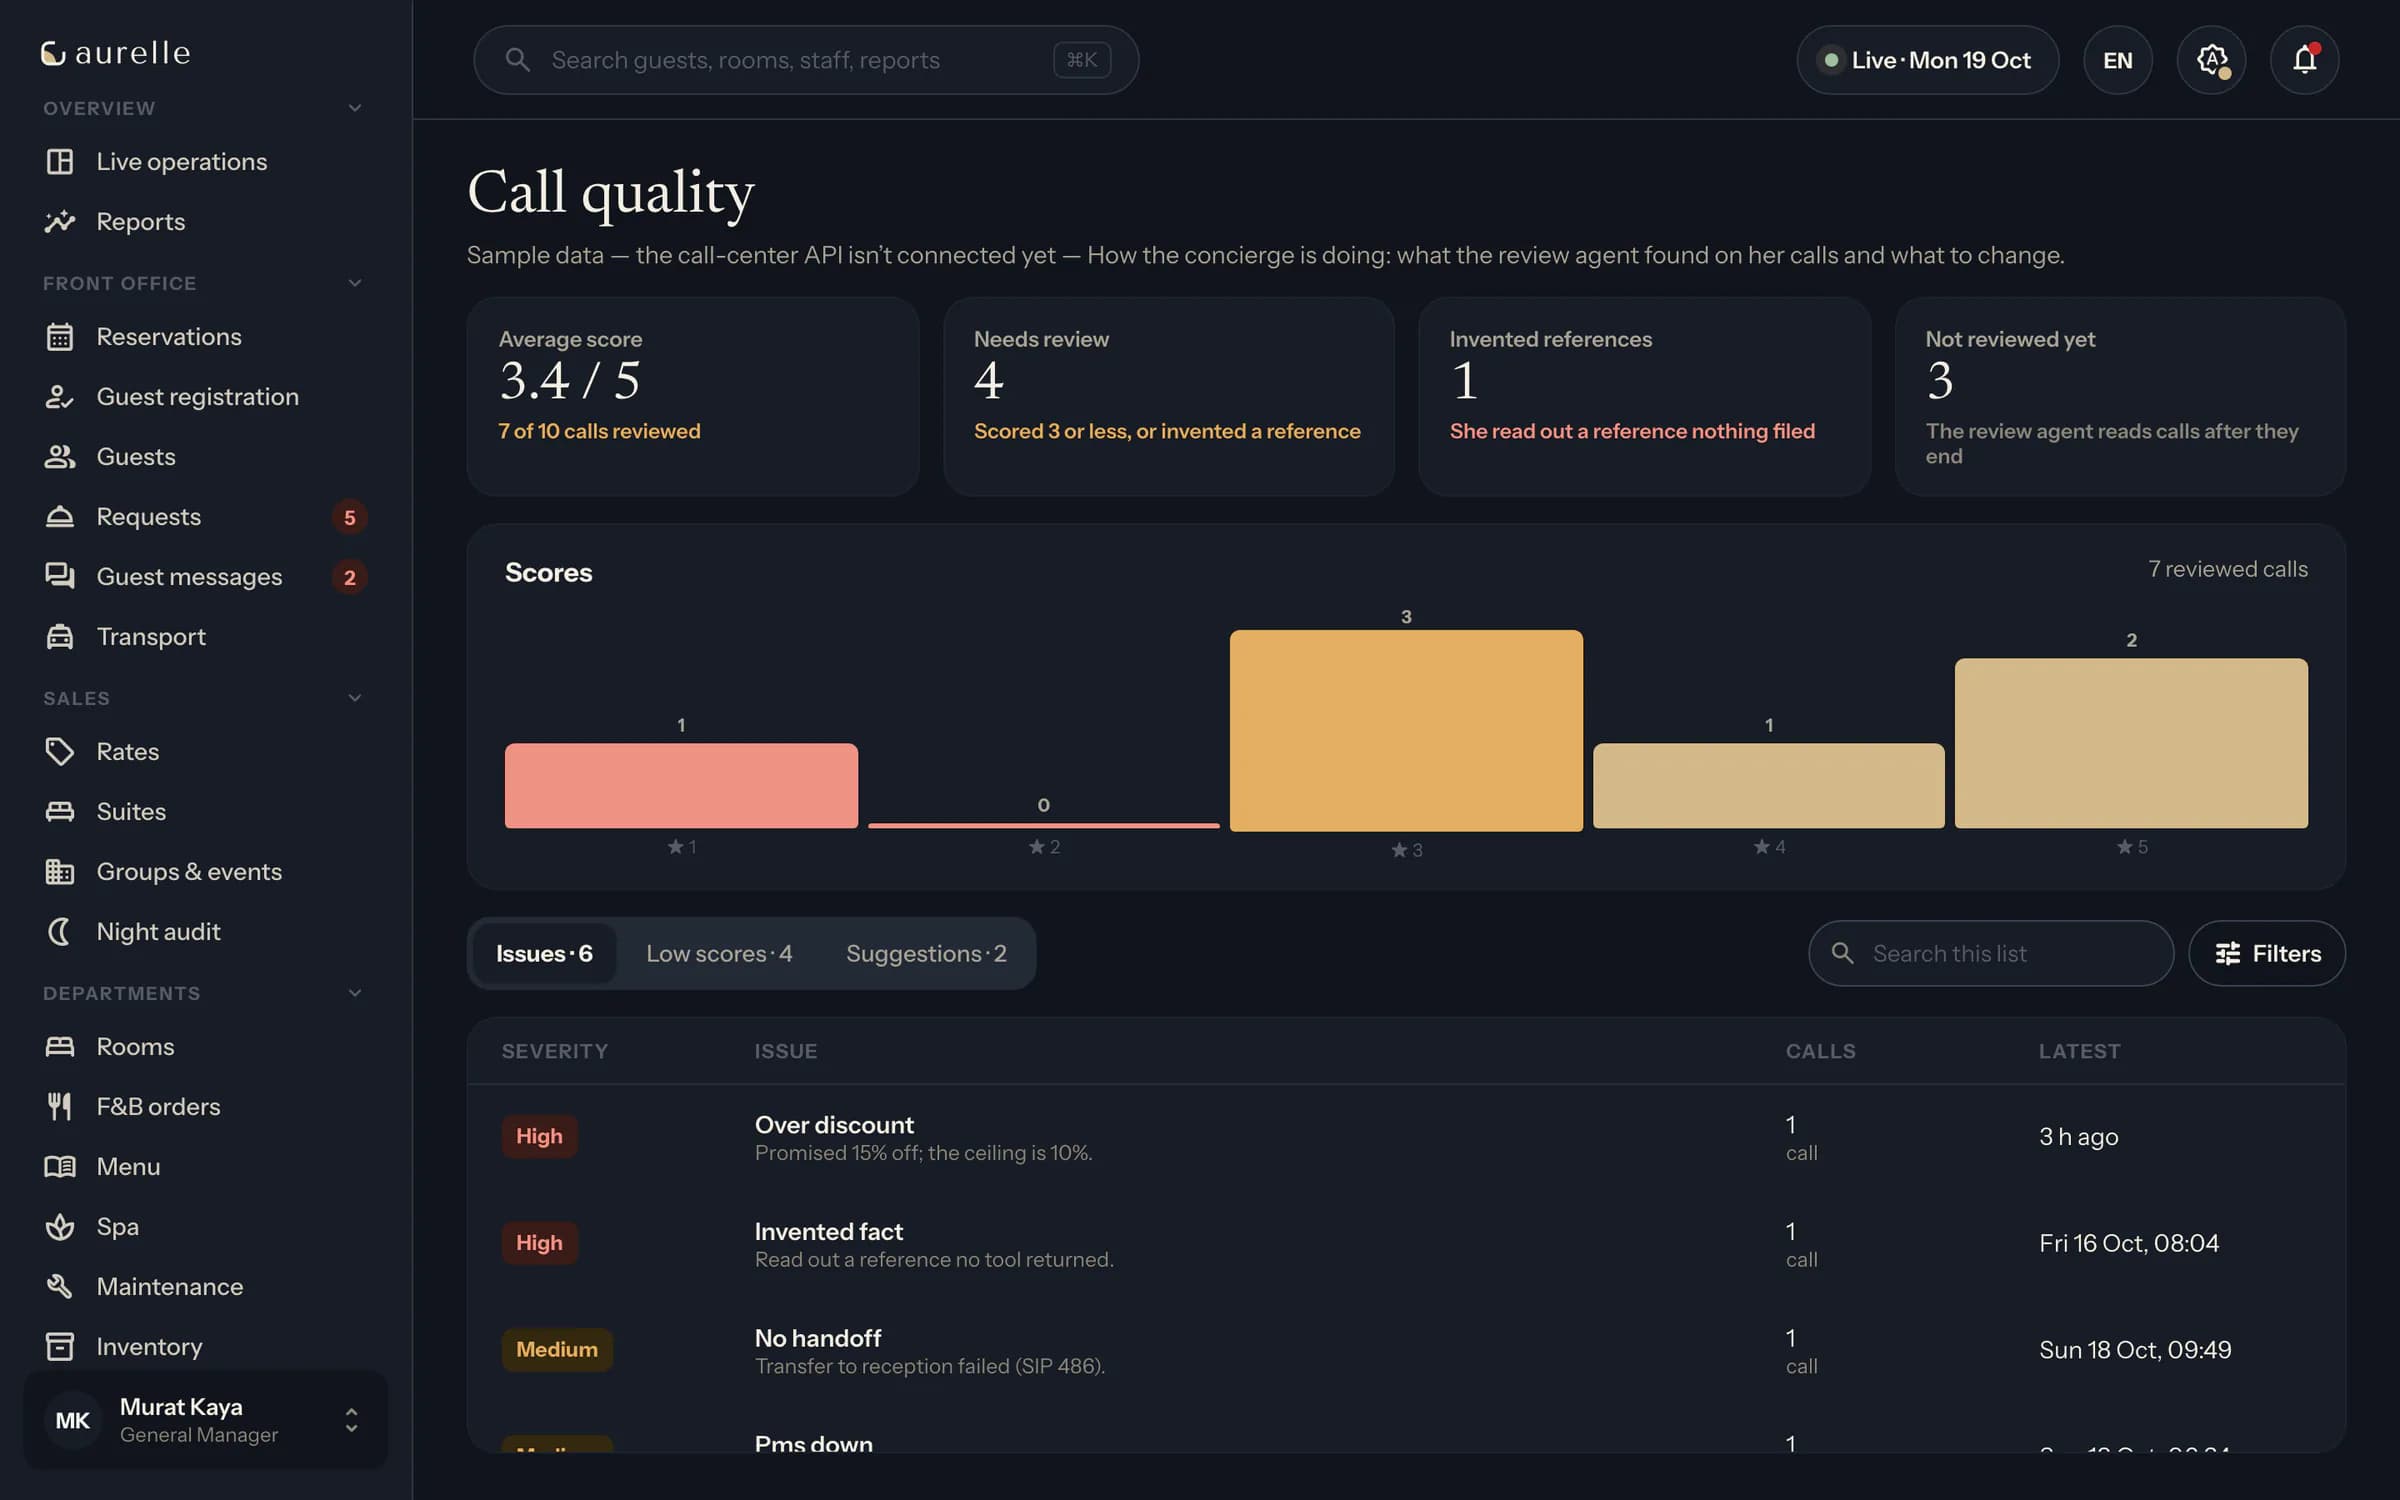Screen dimensions: 2400x1500
Task: Switch to Low scores tab
Action: click(x=719, y=953)
